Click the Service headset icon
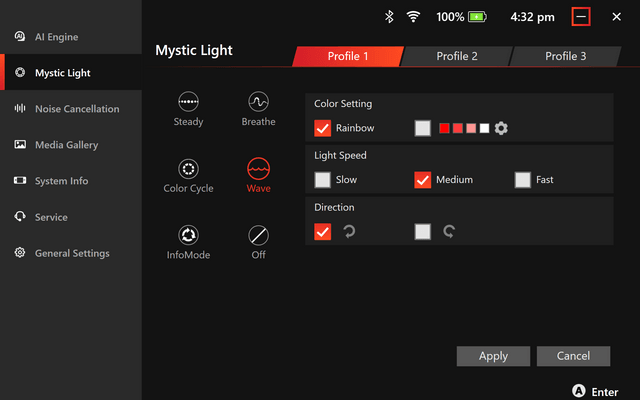This screenshot has width=640, height=400. click(20, 216)
